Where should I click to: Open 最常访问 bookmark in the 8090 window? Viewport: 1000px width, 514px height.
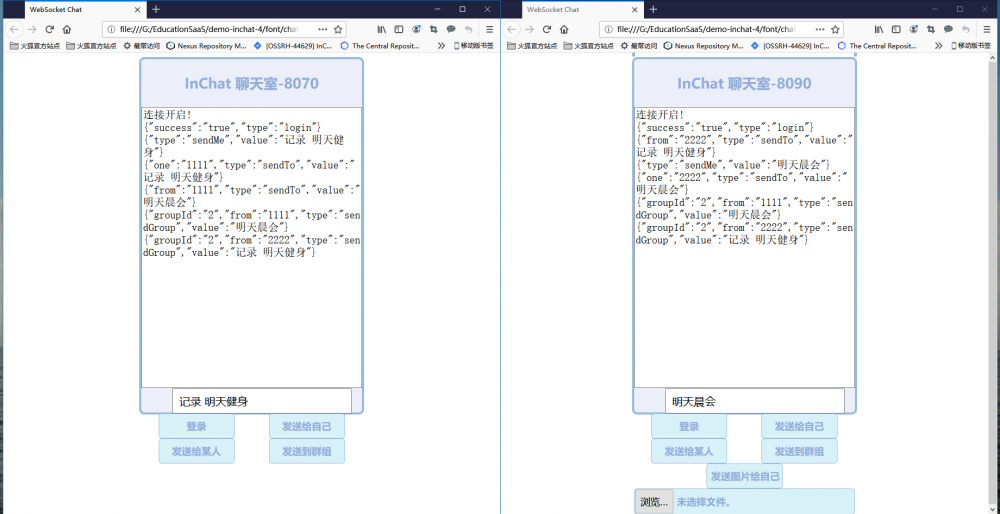pyautogui.click(x=640, y=46)
